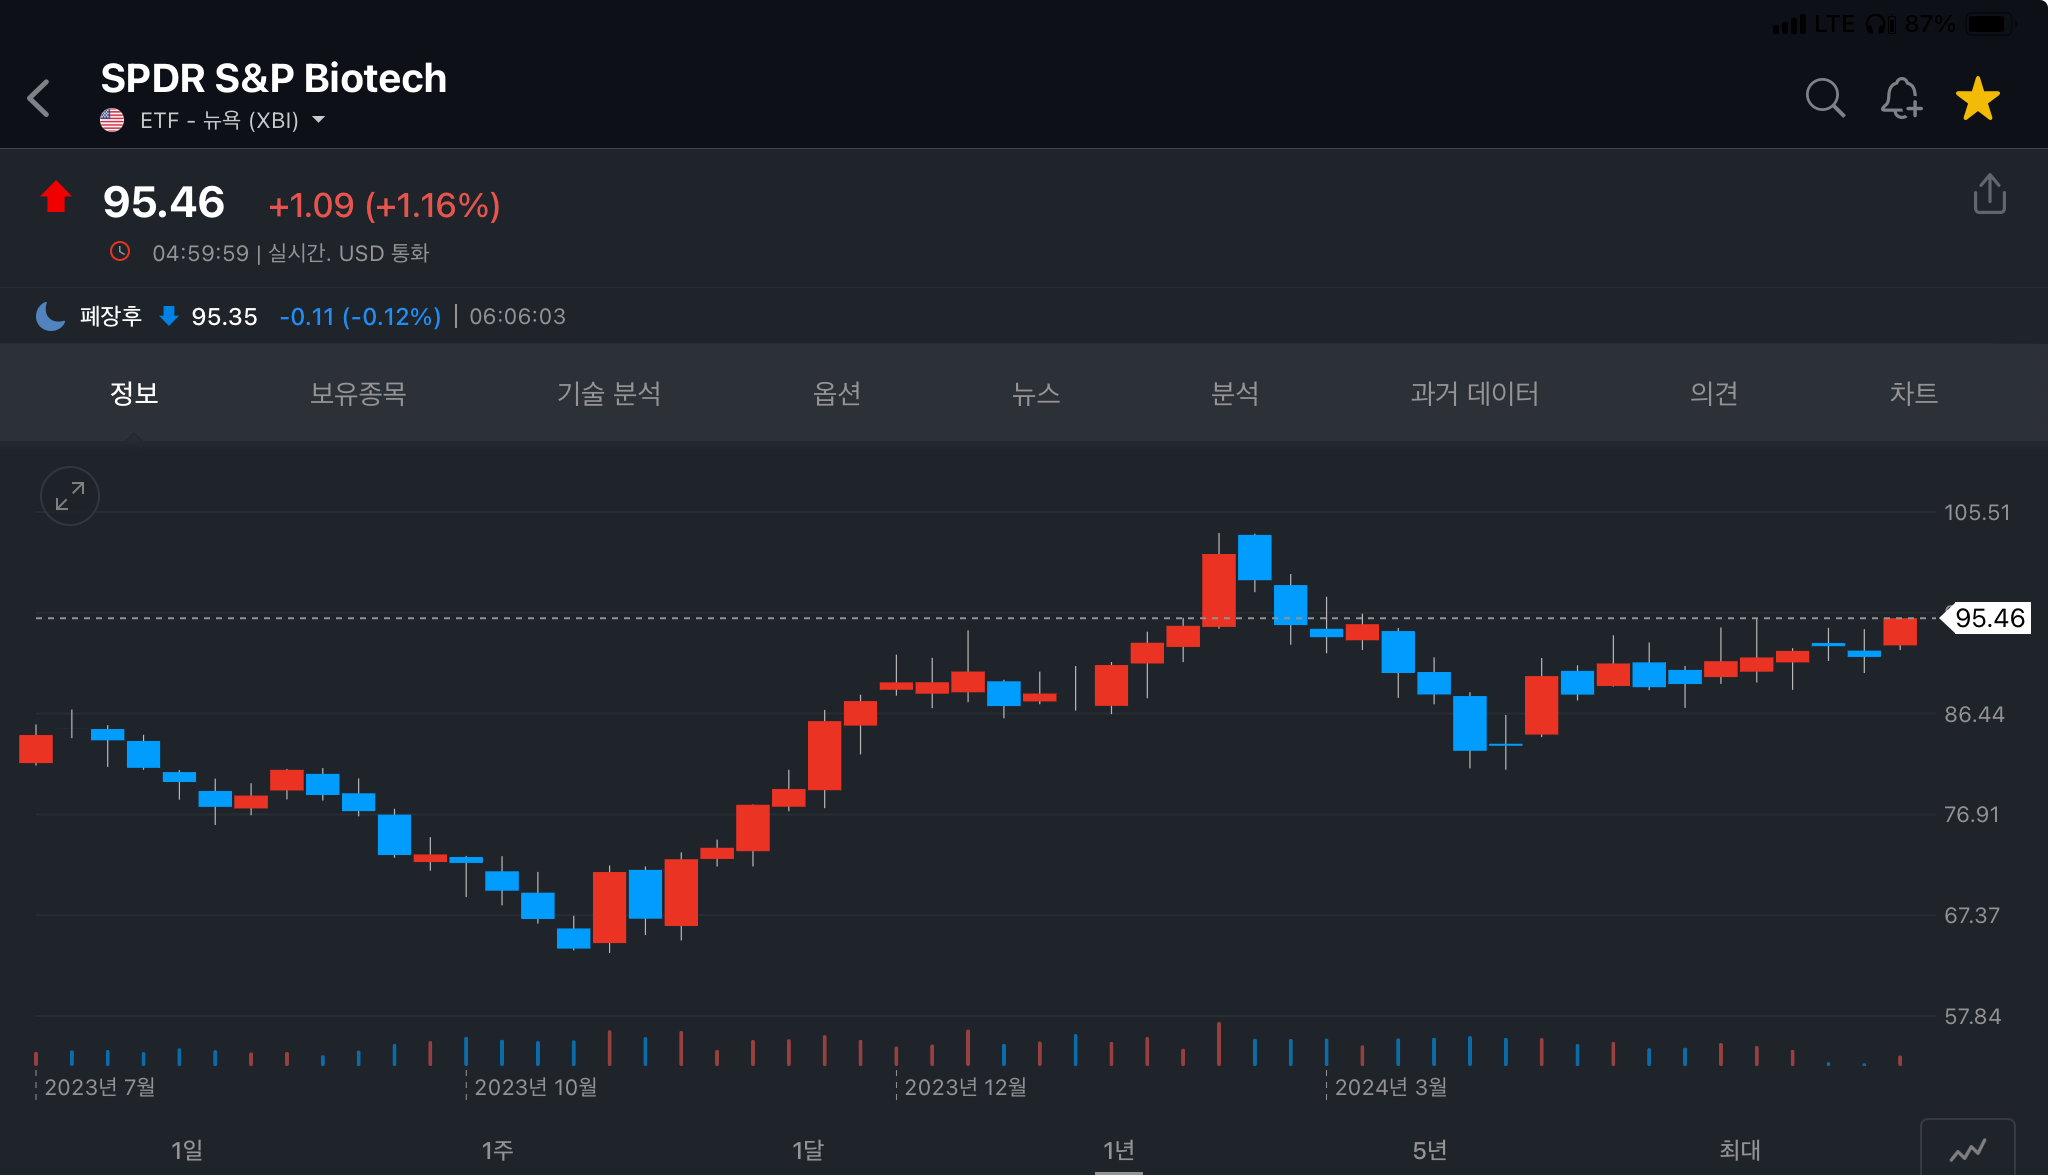
Task: Open the search magnifier icon
Action: (x=1825, y=98)
